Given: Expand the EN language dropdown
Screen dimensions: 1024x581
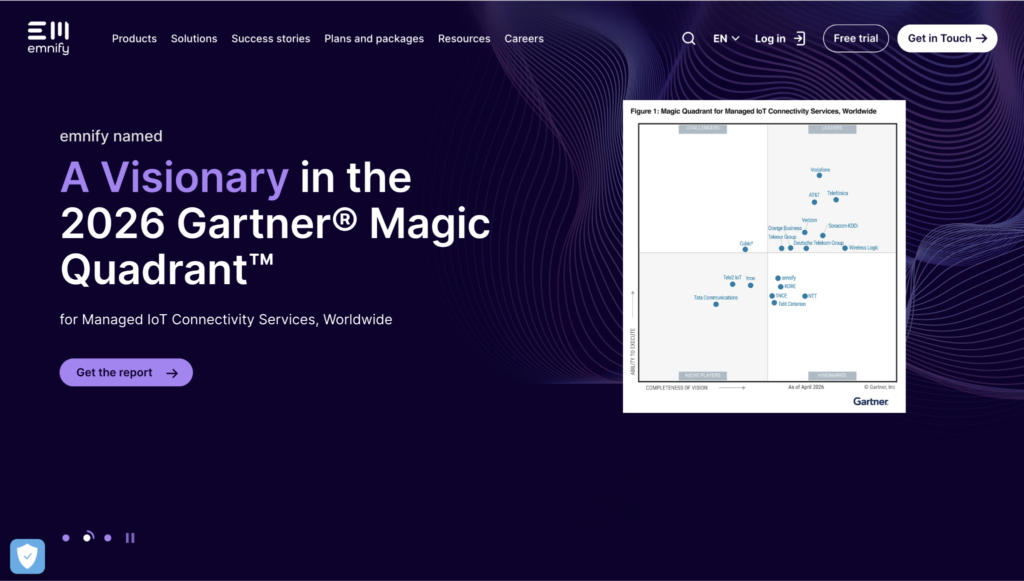Looking at the screenshot, I should point(726,39).
